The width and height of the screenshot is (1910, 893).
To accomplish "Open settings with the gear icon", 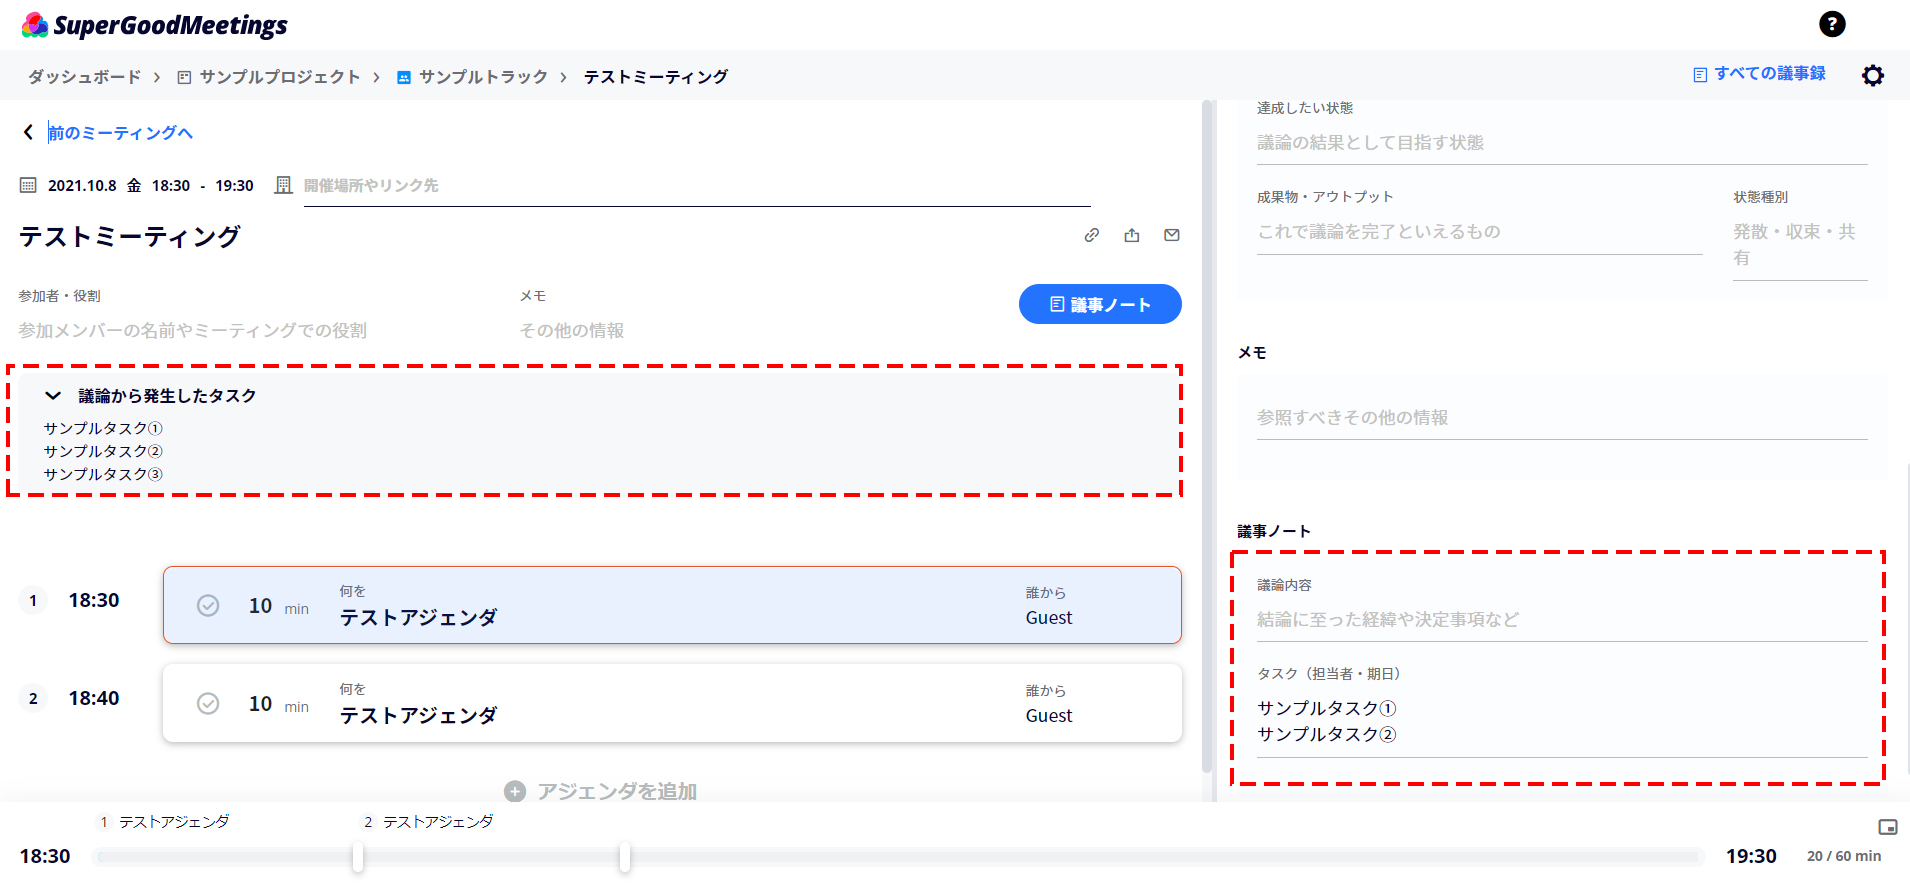I will tap(1872, 75).
